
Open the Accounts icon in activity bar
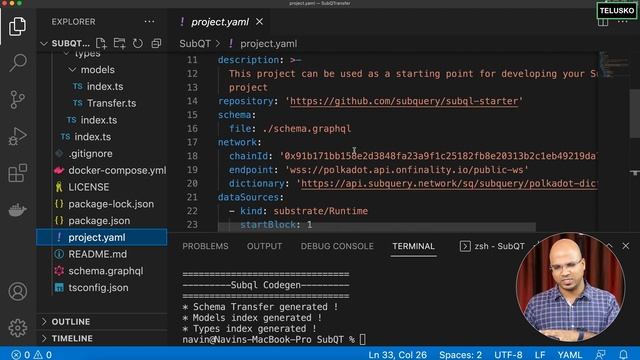(x=18, y=291)
